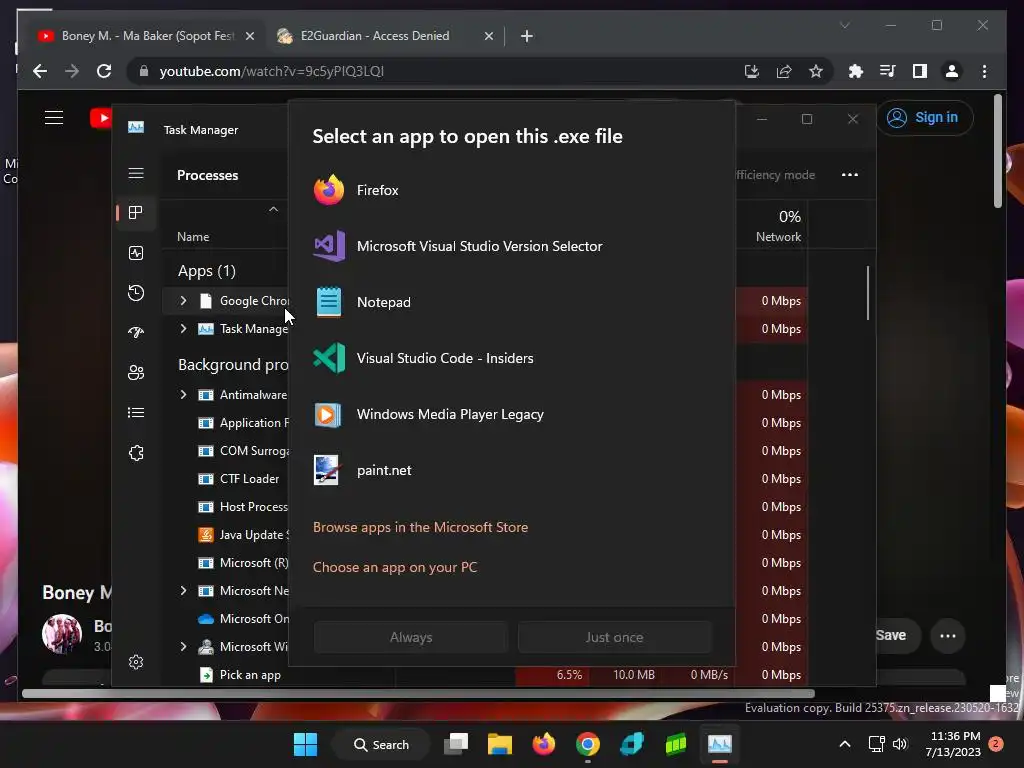Open Task View on taskbar

click(456, 744)
